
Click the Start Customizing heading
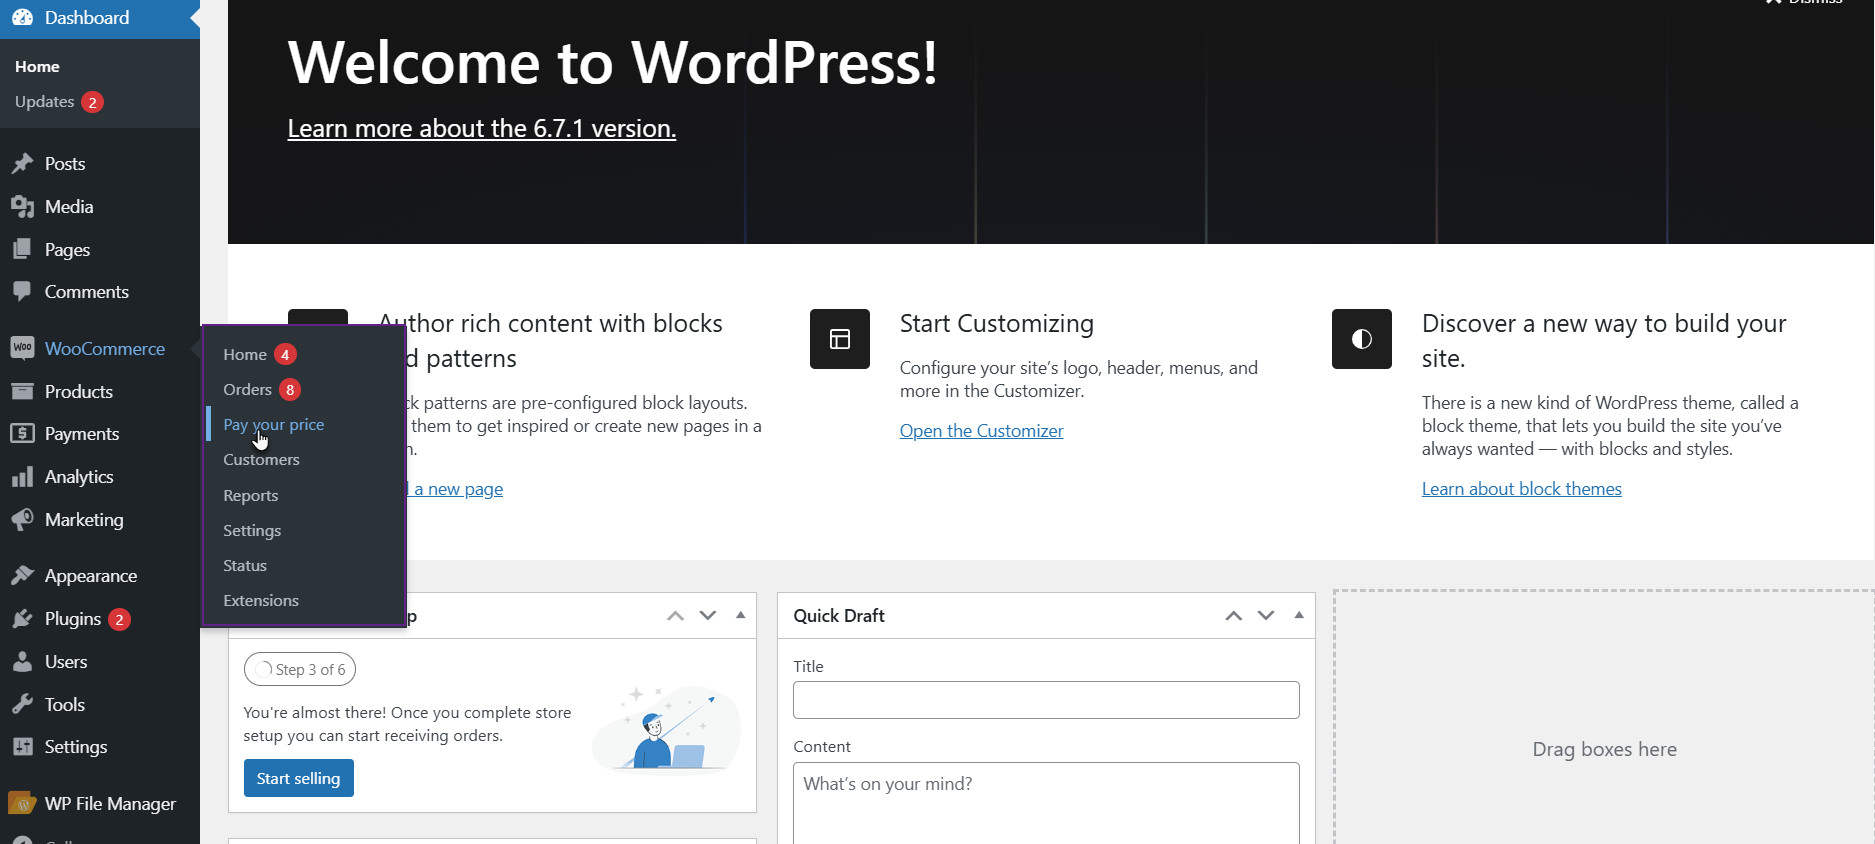[x=997, y=323]
